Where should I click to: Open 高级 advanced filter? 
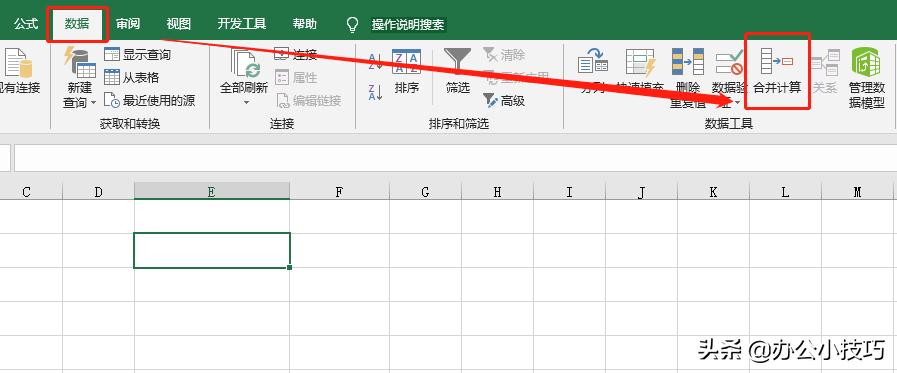tap(504, 101)
